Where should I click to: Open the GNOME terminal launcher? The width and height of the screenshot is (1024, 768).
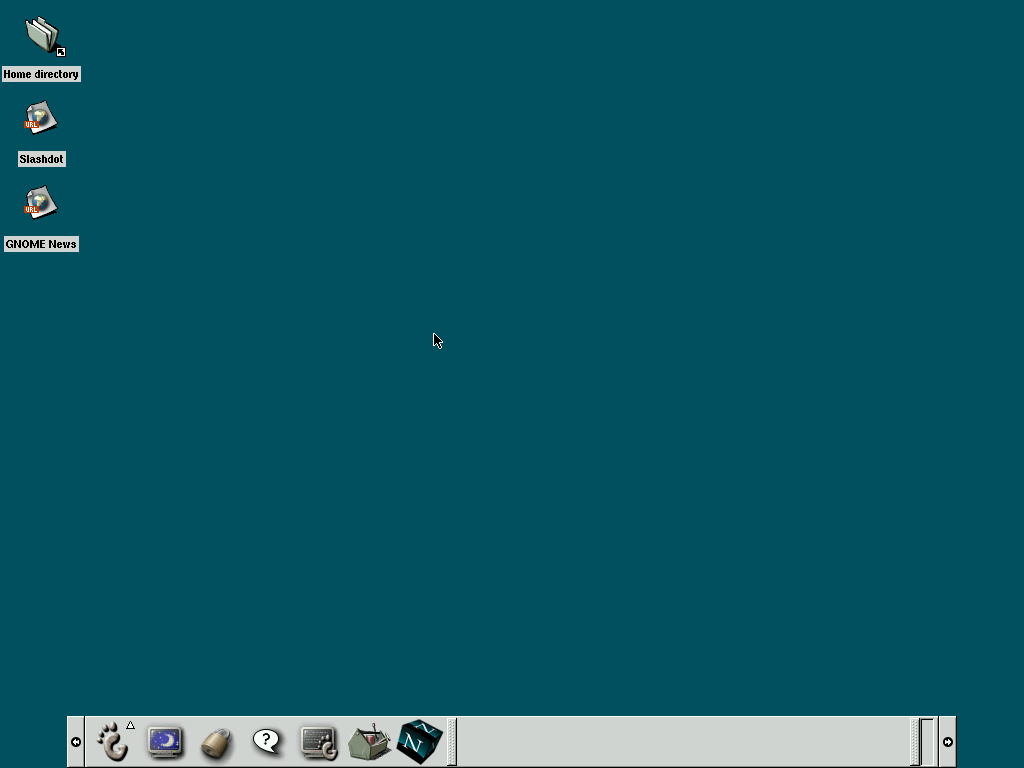[318, 742]
